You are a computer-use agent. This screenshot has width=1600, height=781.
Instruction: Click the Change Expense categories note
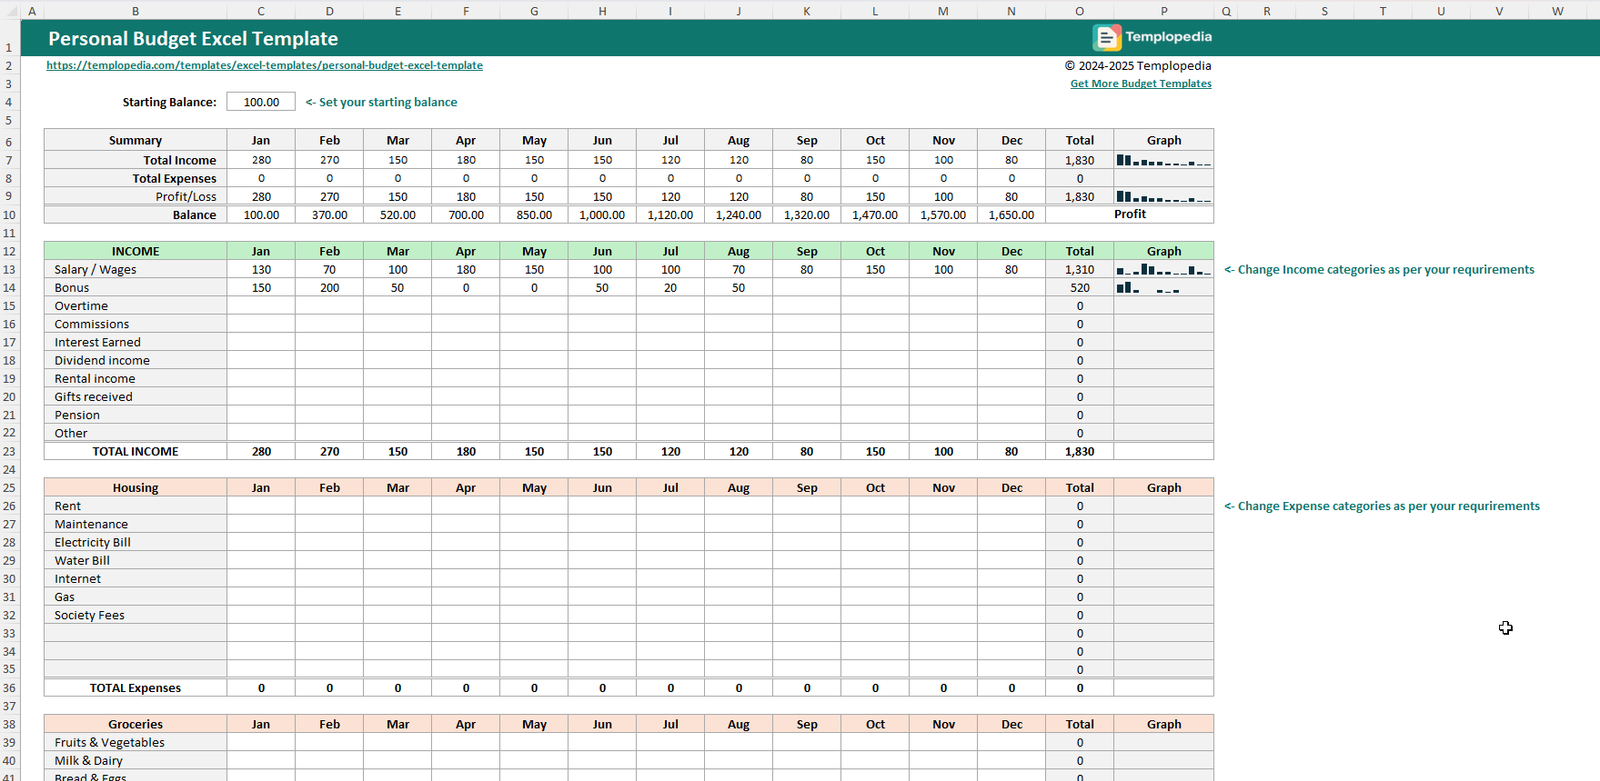[1382, 506]
